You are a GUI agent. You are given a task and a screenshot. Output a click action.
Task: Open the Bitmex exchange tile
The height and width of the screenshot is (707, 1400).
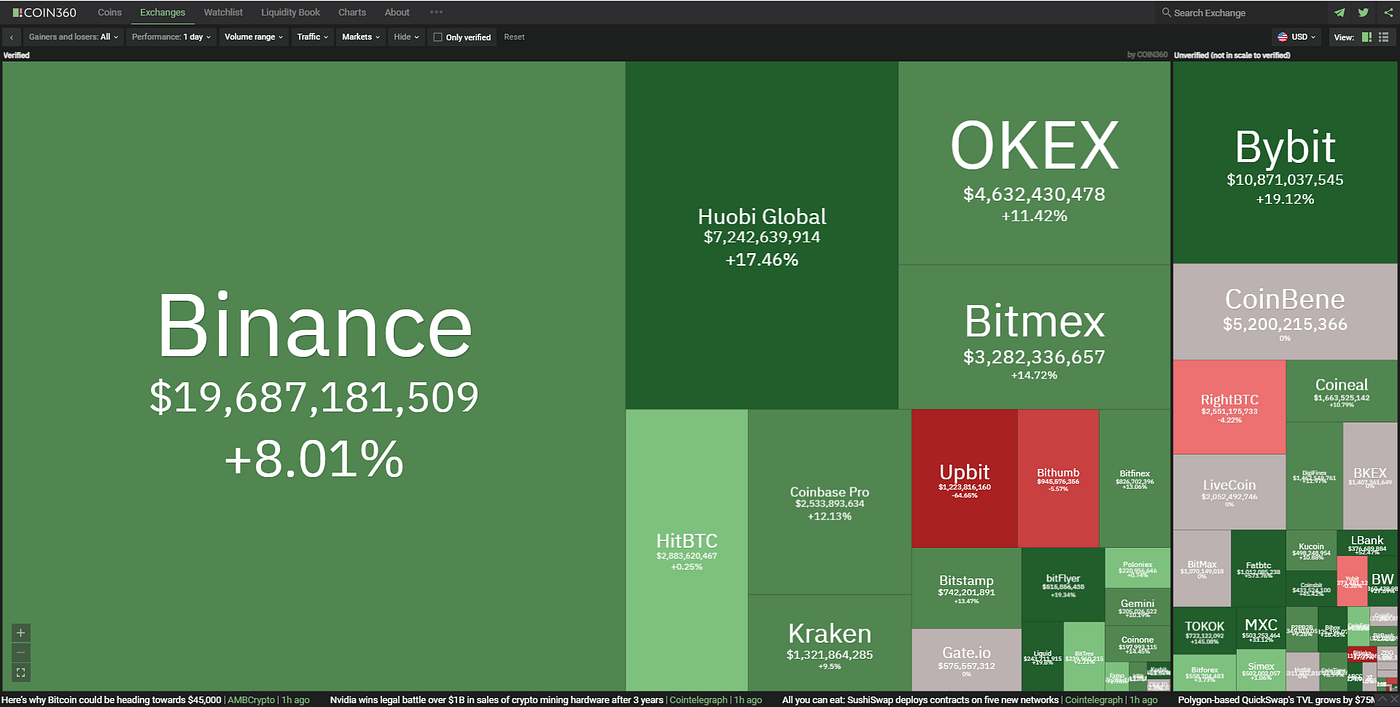click(x=1034, y=337)
